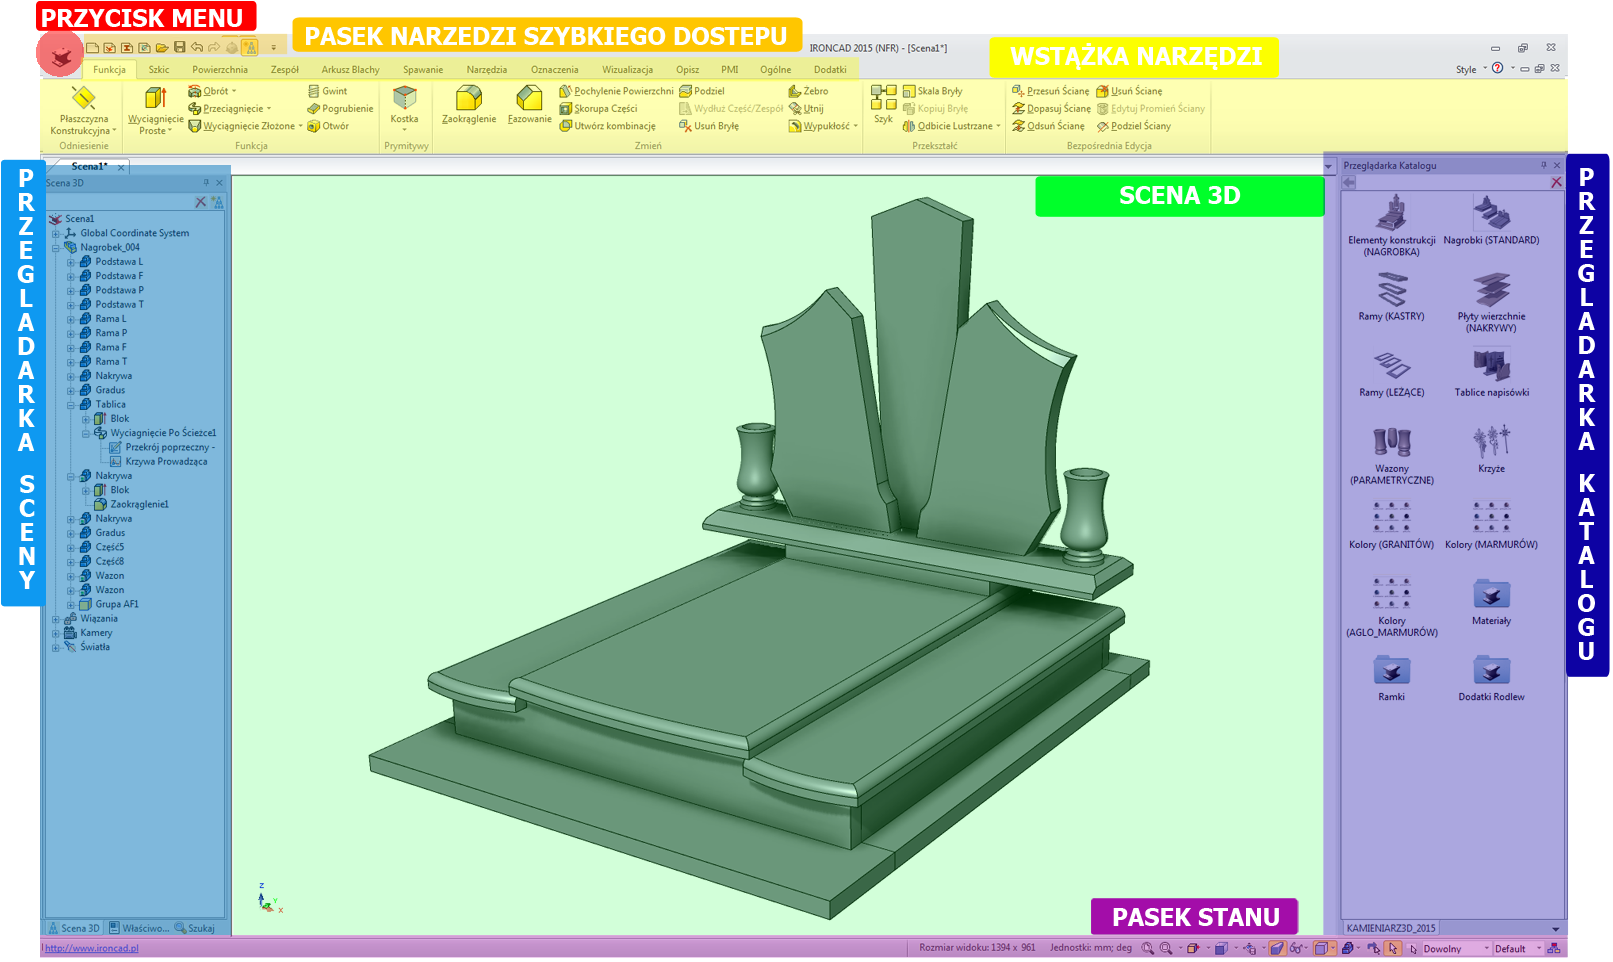Open the Wazony (PARAMETRYCZNE) catalog

(x=1391, y=453)
